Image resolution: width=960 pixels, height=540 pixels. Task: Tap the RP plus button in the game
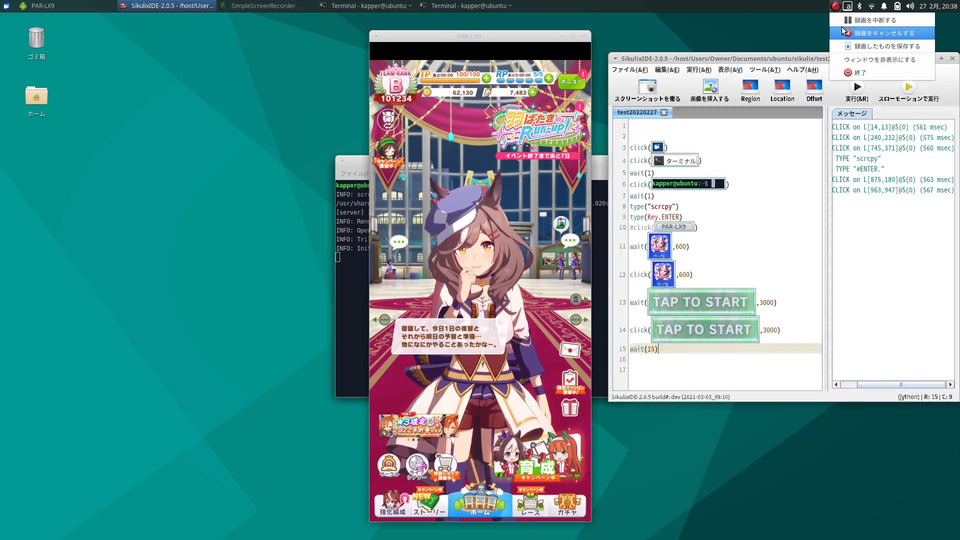549,78
